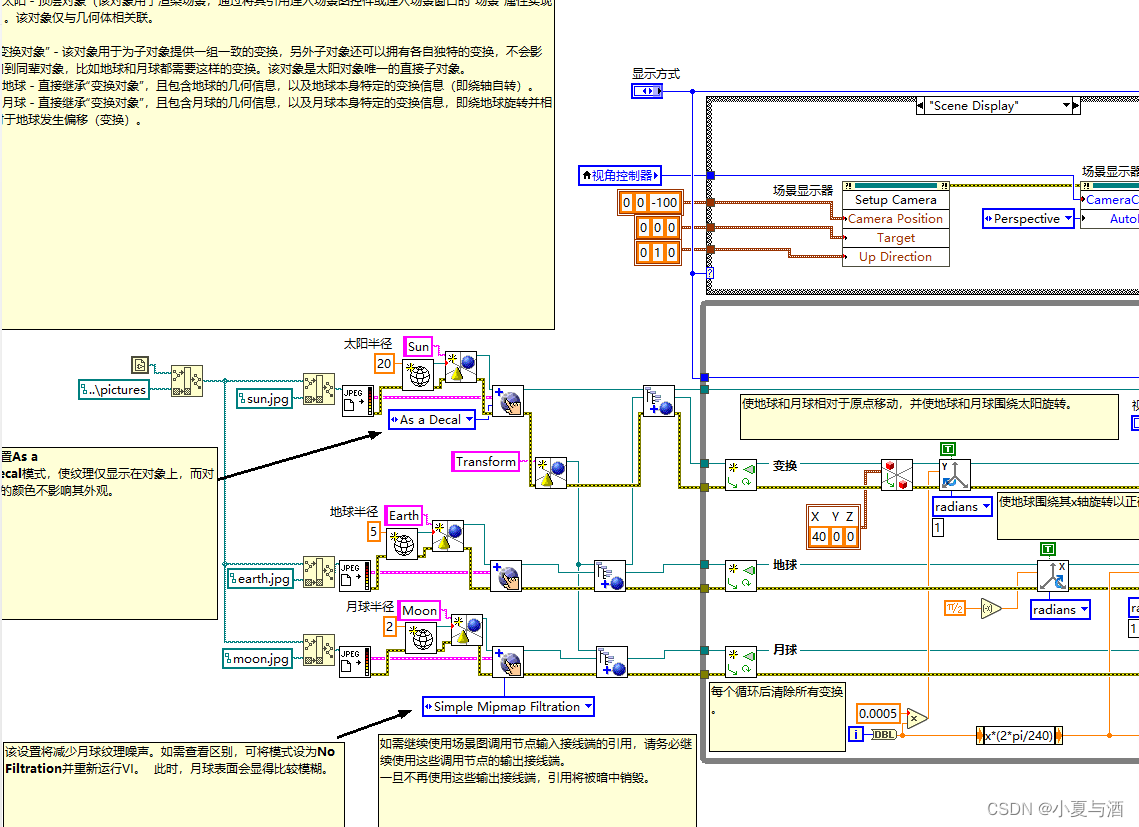Select the Earth globe creation node near 地球半径

404,544
